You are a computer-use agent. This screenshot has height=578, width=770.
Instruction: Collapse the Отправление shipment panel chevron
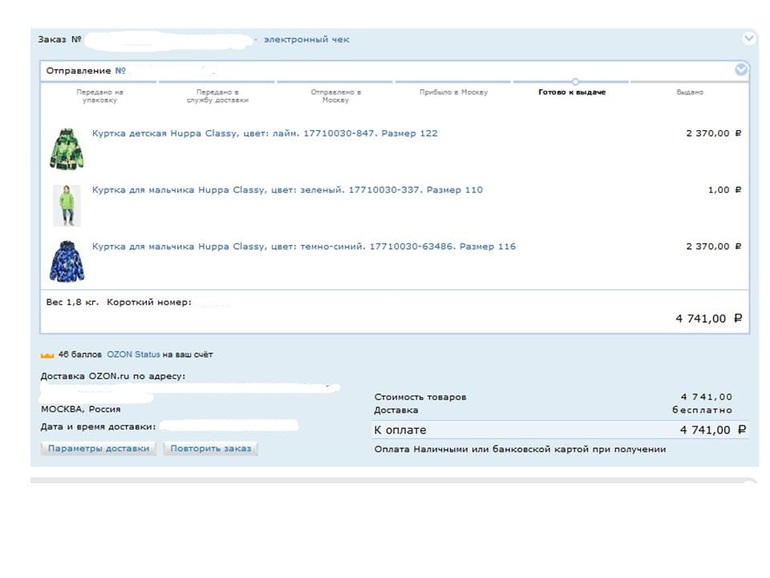(x=741, y=70)
